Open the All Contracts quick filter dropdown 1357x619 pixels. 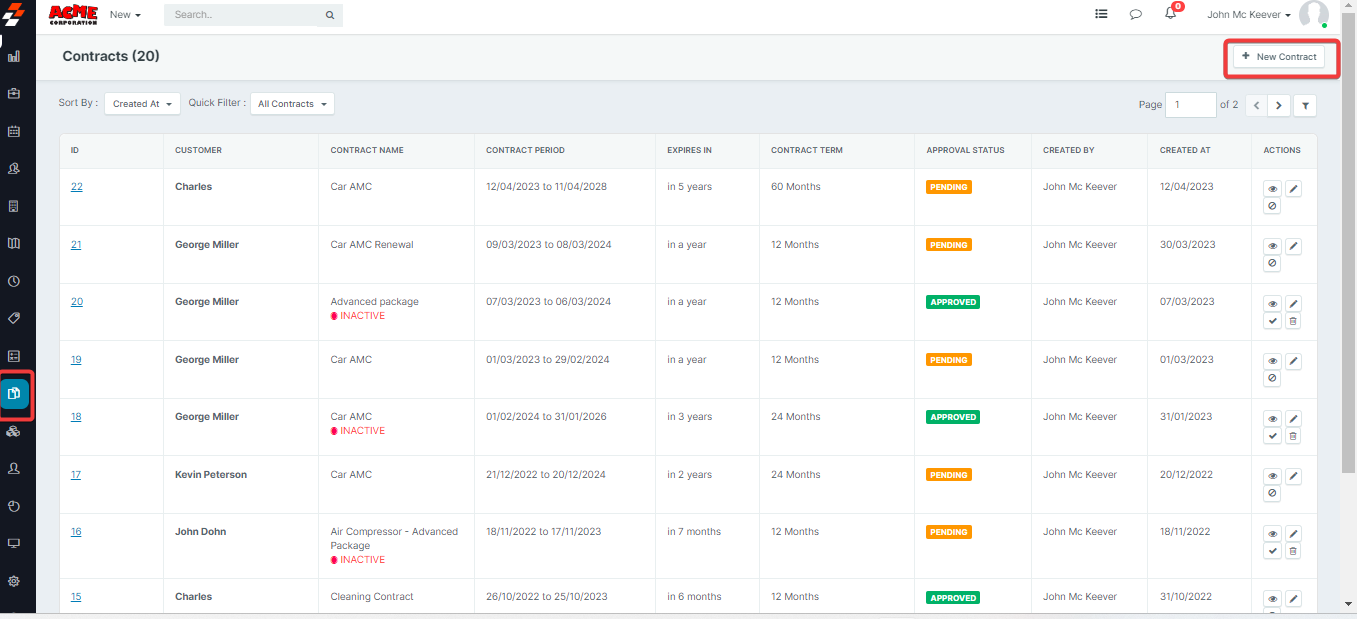tap(292, 104)
